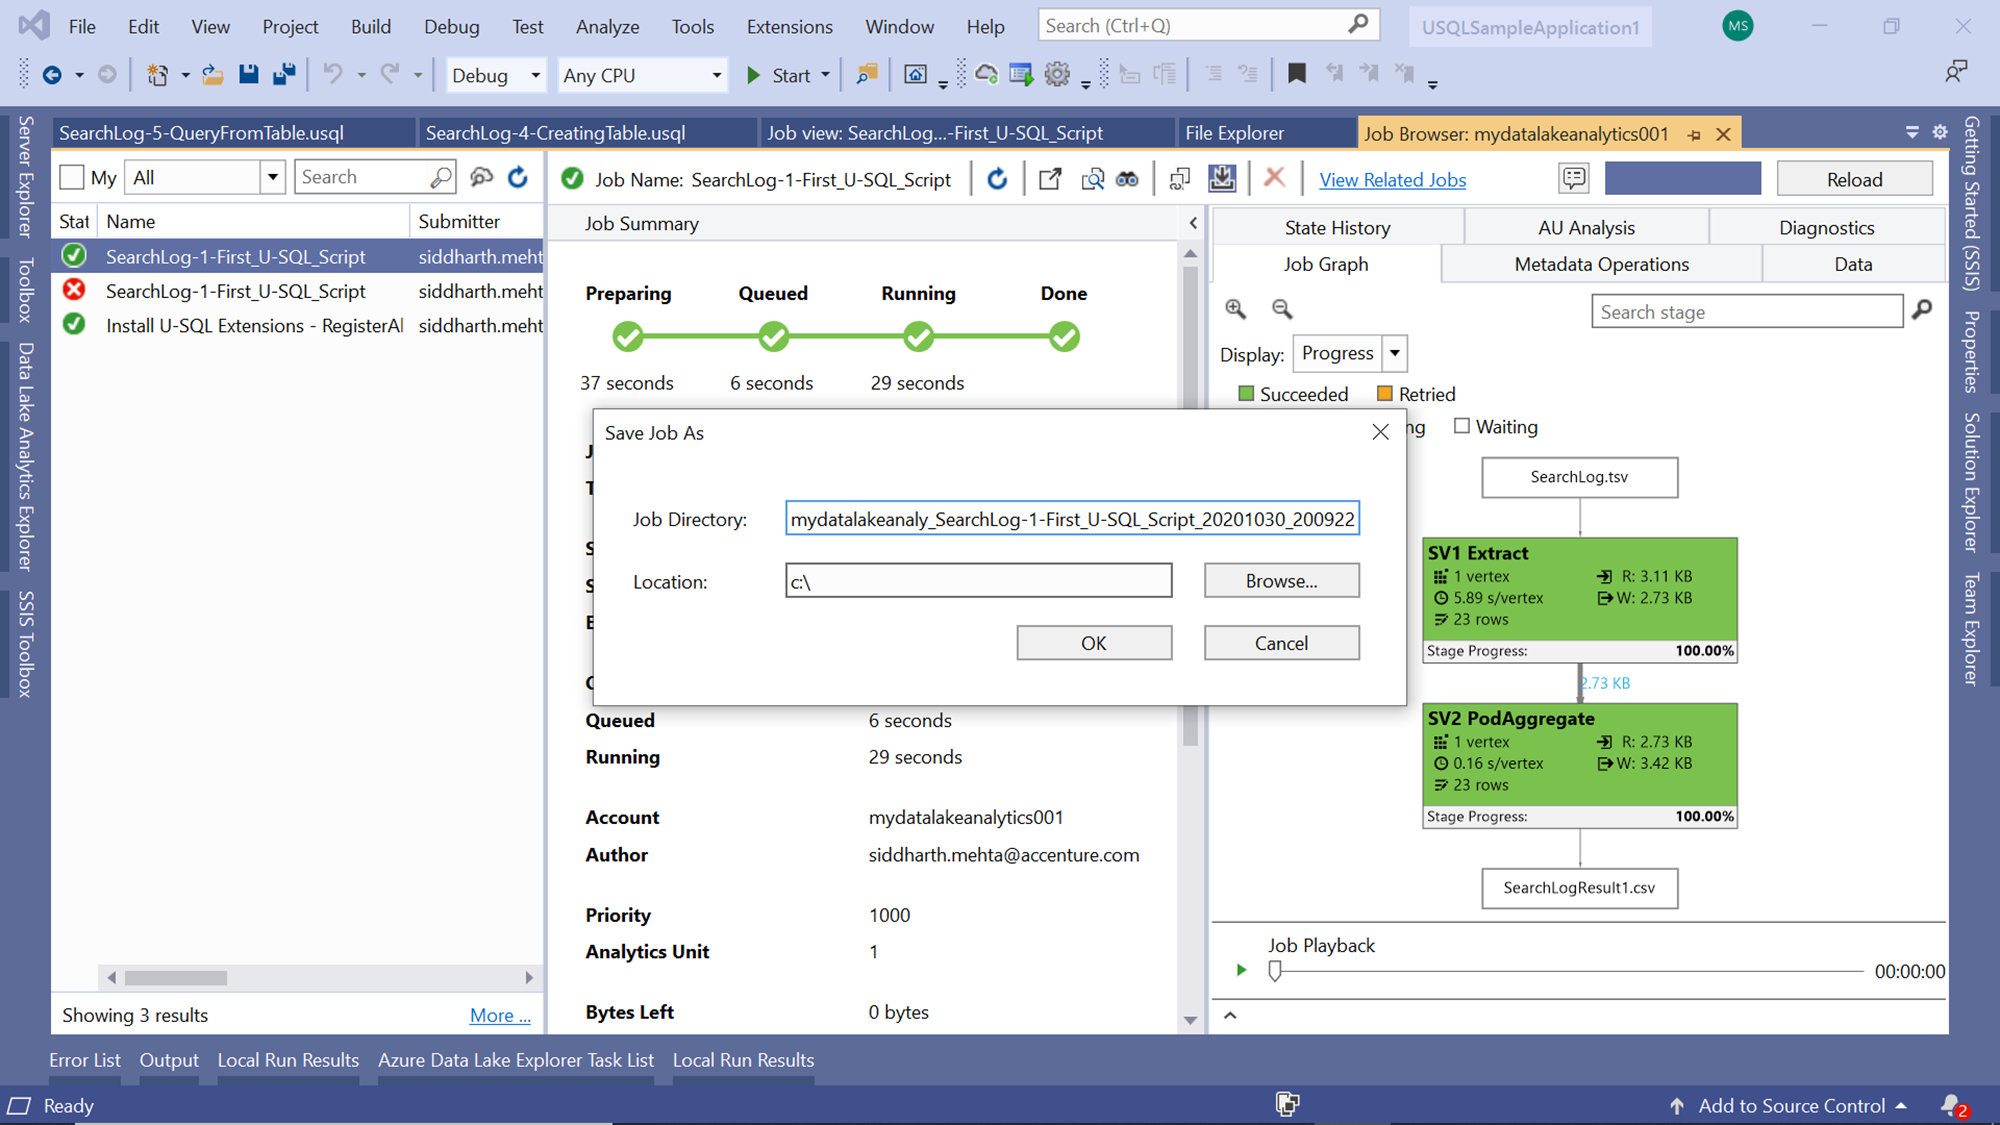Click the Save All toolbar icon
This screenshot has height=1125, width=2000.
click(x=284, y=74)
